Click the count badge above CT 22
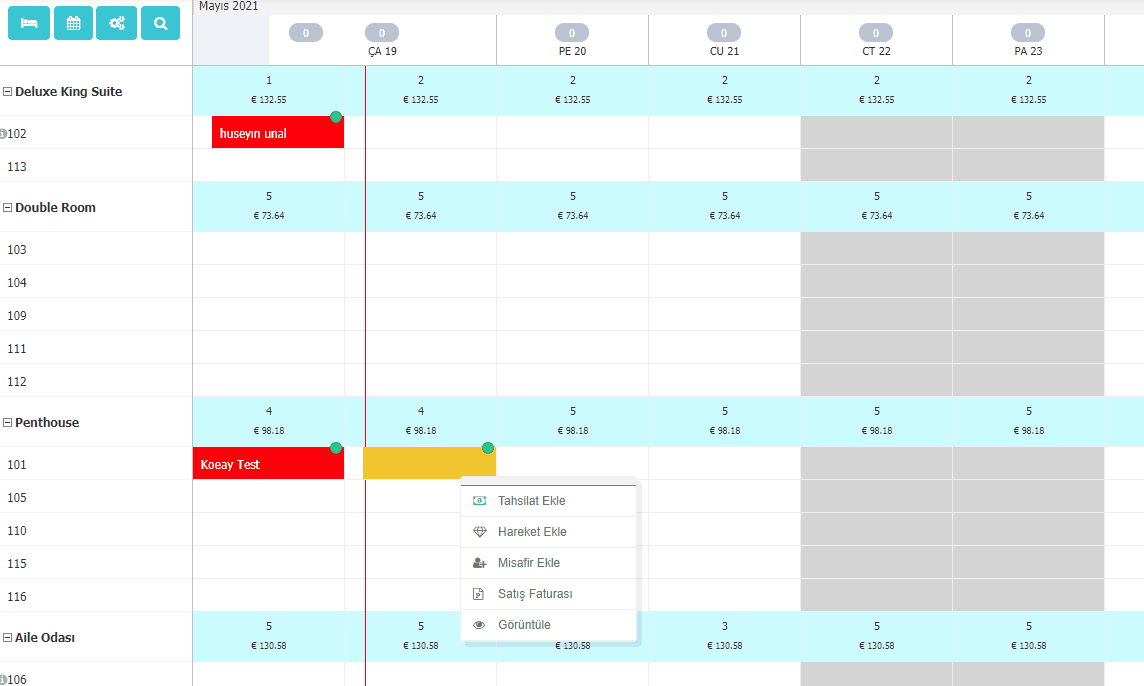Viewport: 1144px width, 686px height. pyautogui.click(x=876, y=33)
